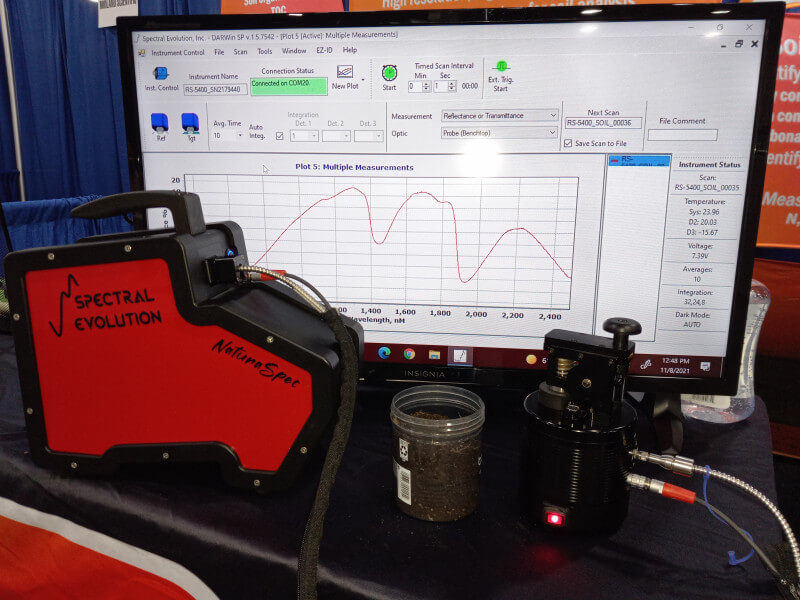
Task: Click the File Comment input field
Action: click(683, 135)
